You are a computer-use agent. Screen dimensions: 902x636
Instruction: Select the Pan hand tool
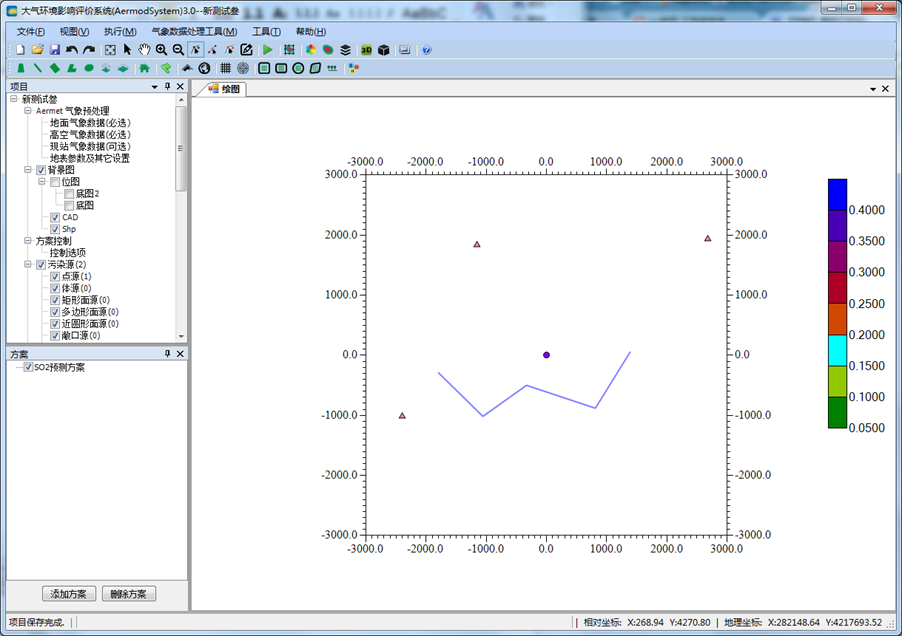144,49
